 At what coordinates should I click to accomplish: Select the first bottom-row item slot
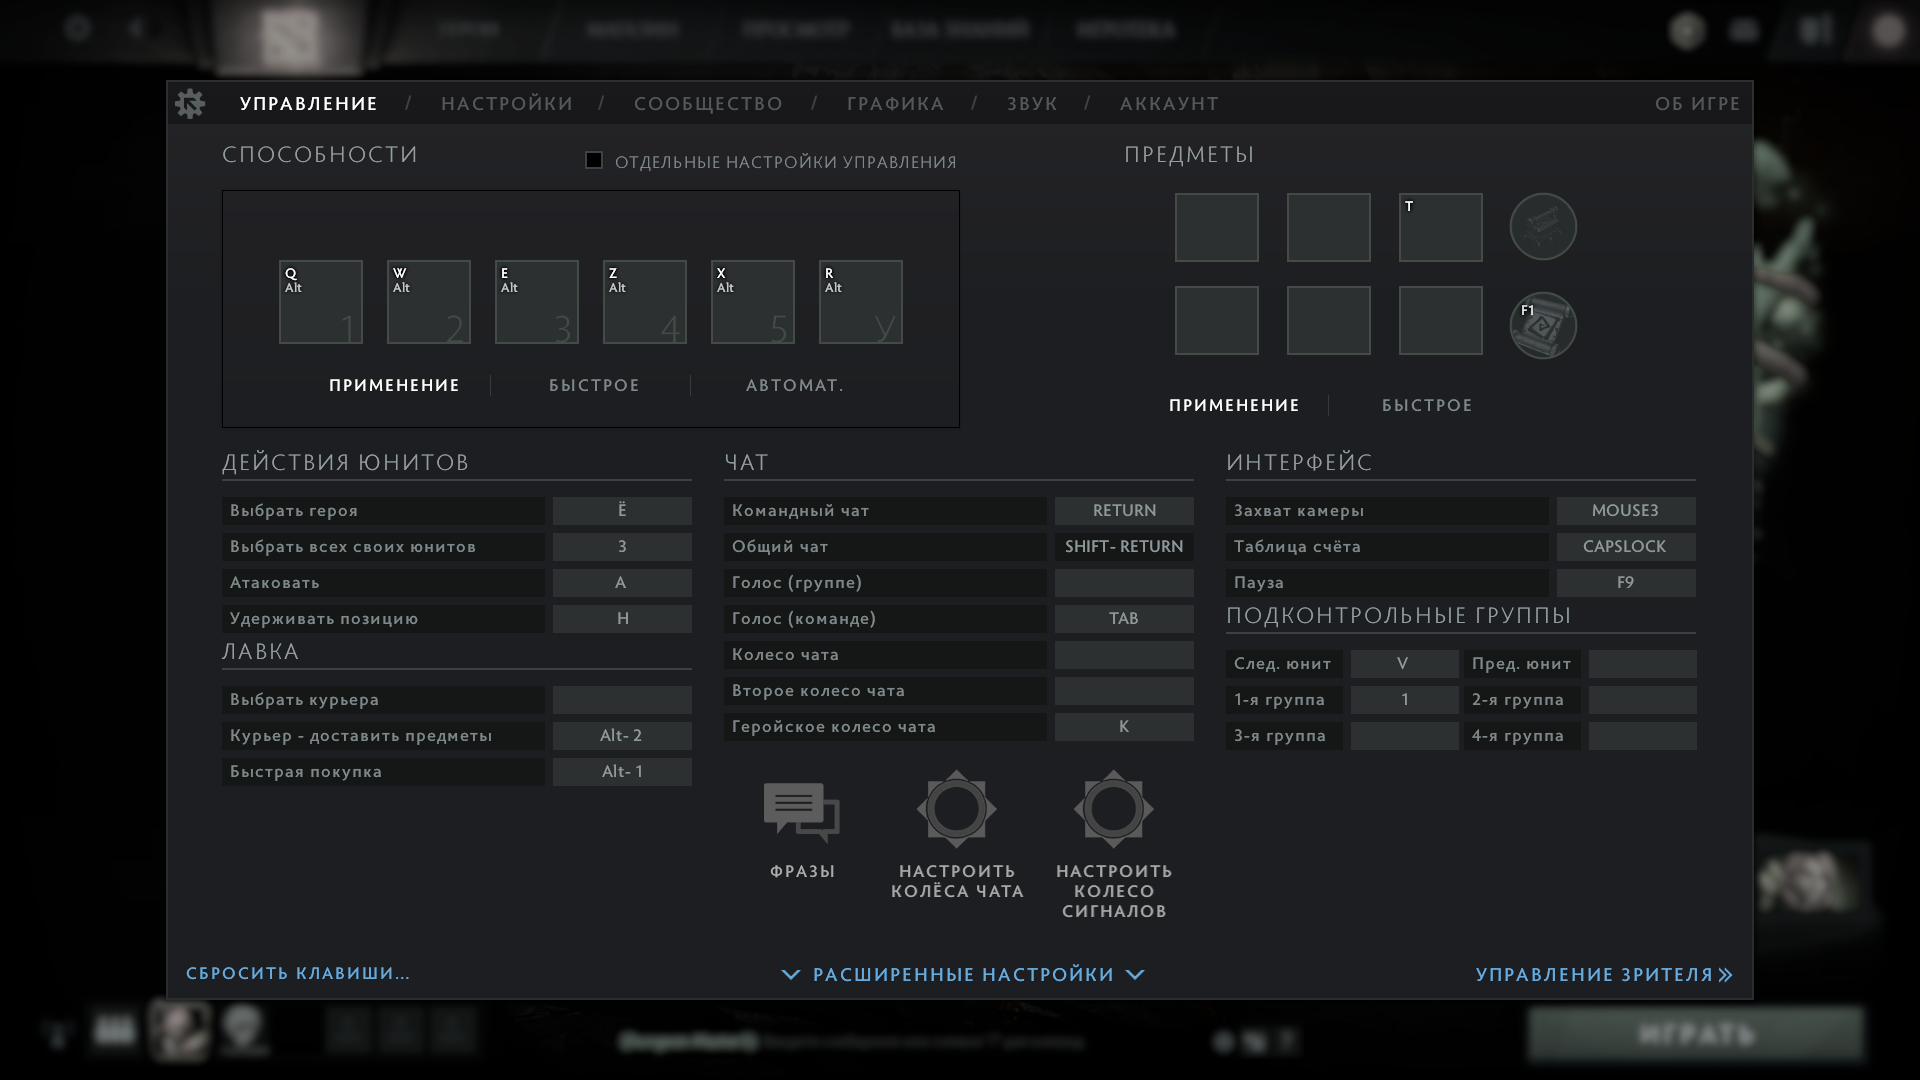pyautogui.click(x=1217, y=321)
